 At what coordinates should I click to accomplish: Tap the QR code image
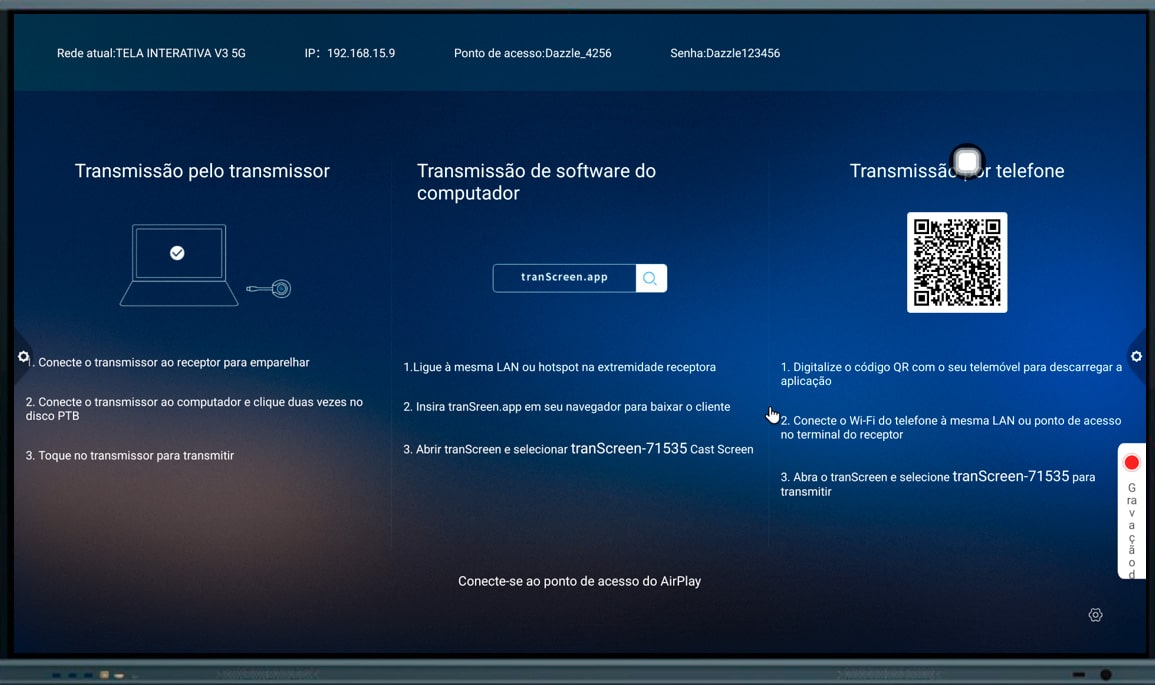956,262
